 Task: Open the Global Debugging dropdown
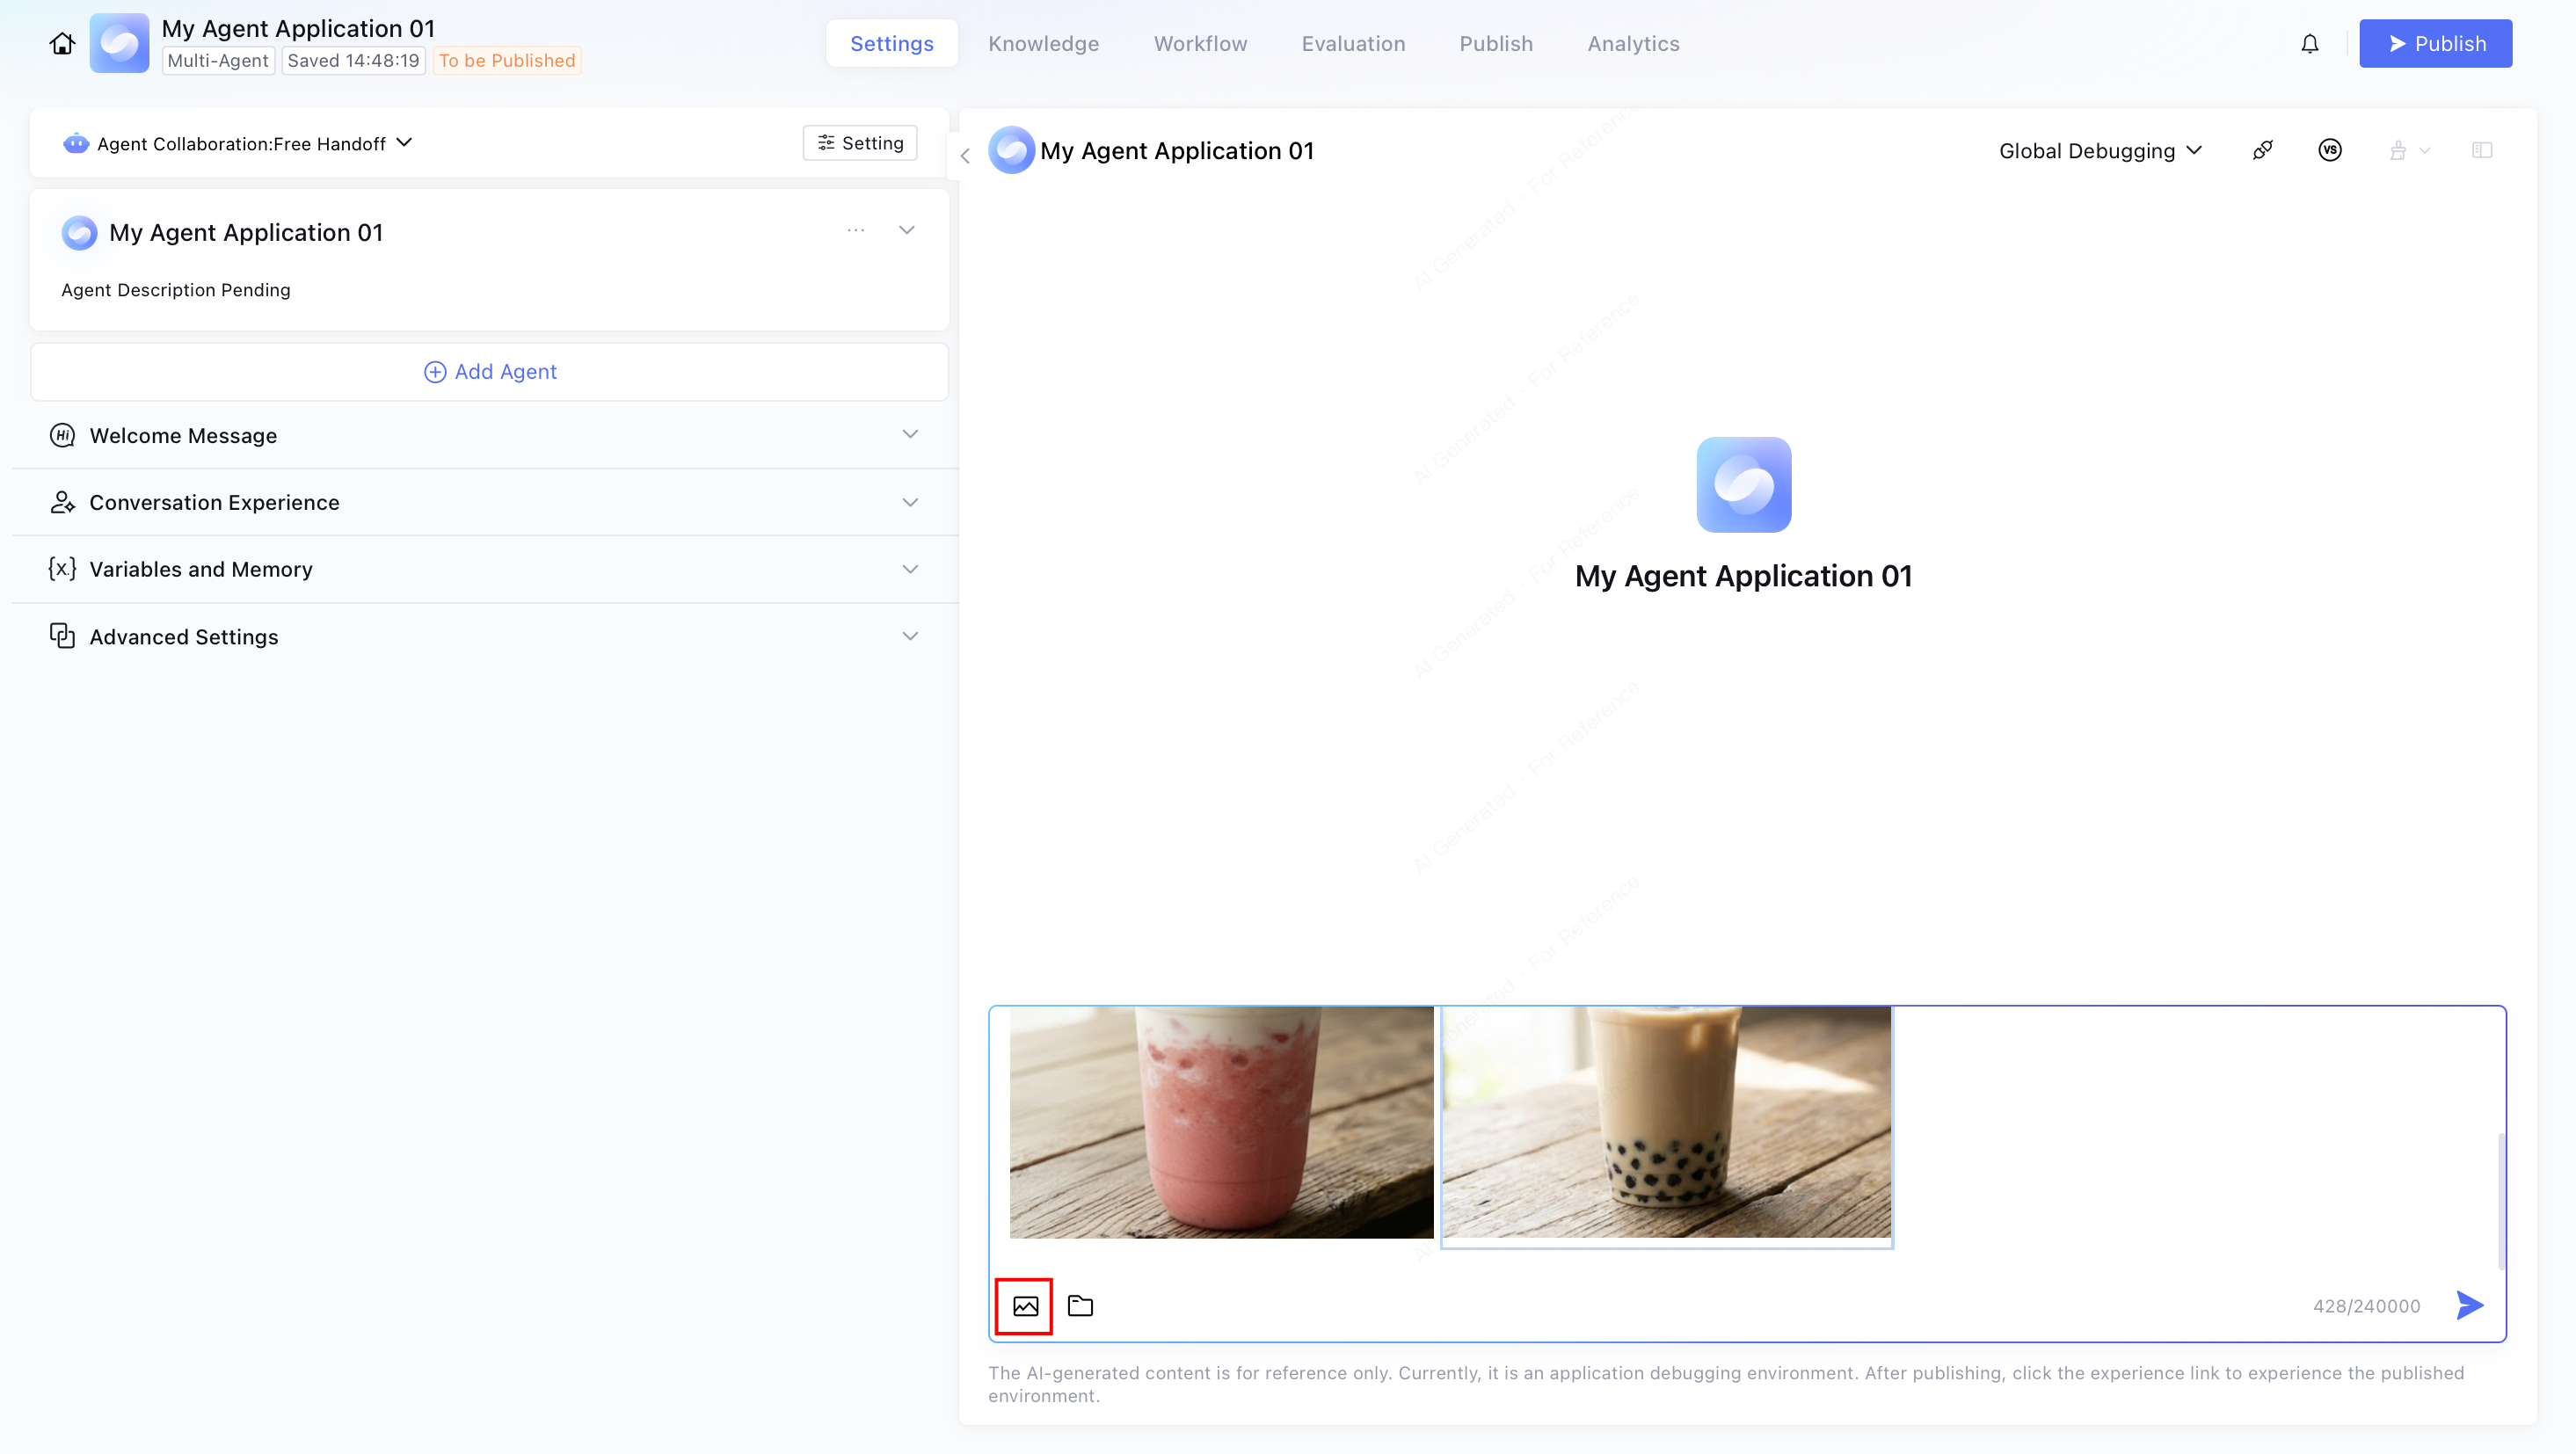coord(2099,150)
